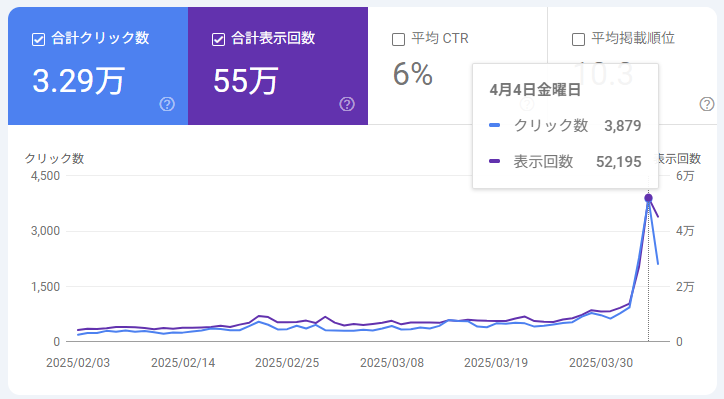Viewport: 724px width, 399px height.
Task: Click the クリック数 left axis title
Action: tap(54, 158)
